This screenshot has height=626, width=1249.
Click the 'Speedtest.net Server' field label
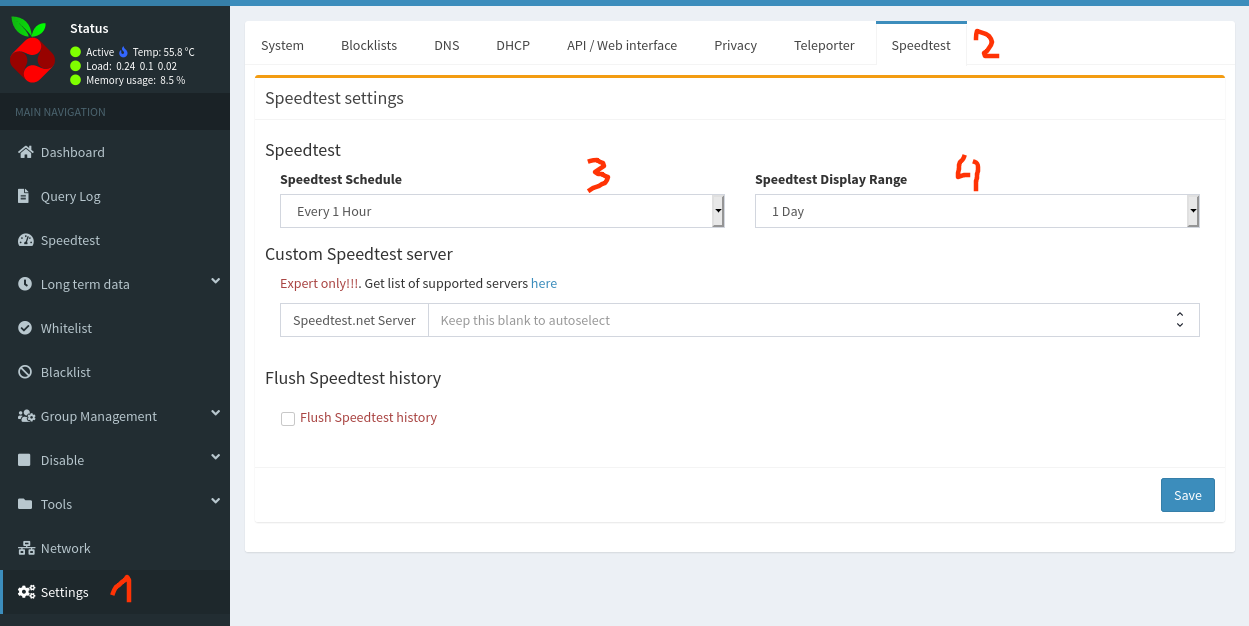click(354, 320)
